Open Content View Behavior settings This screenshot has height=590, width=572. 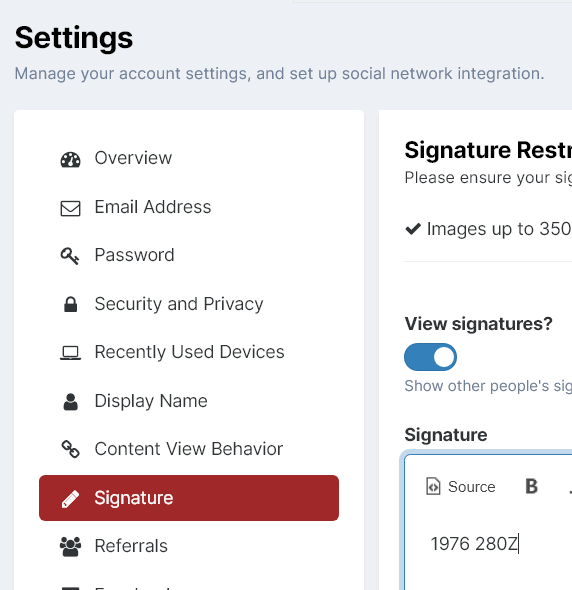pyautogui.click(x=189, y=449)
